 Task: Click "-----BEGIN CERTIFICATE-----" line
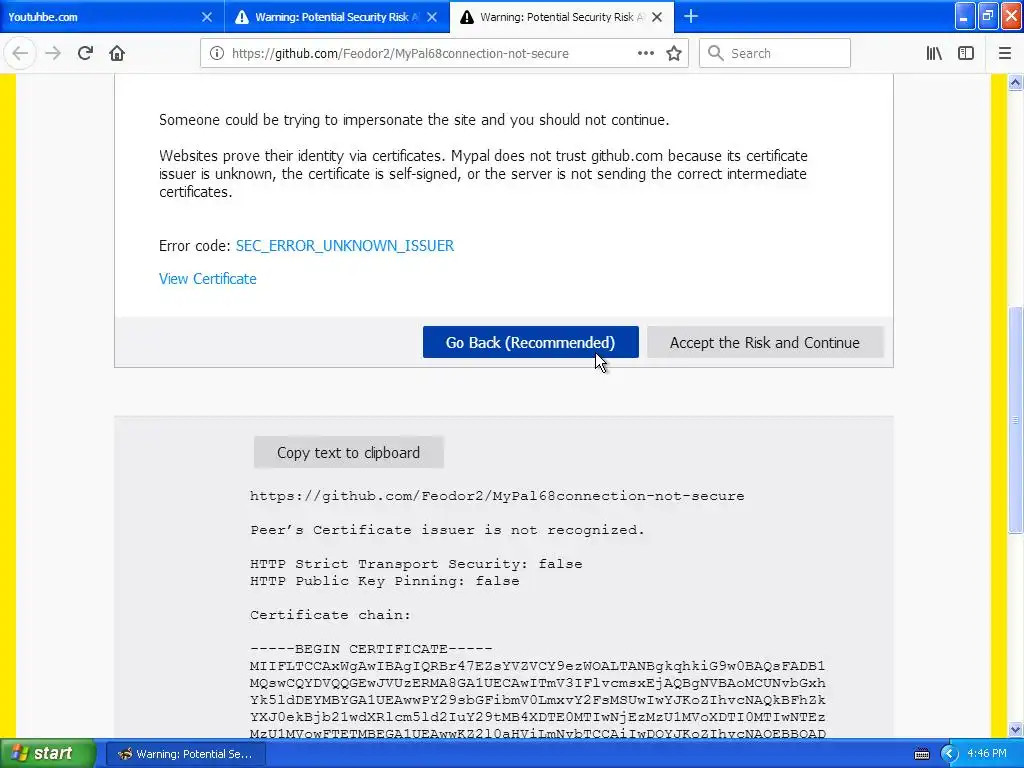[x=371, y=648]
